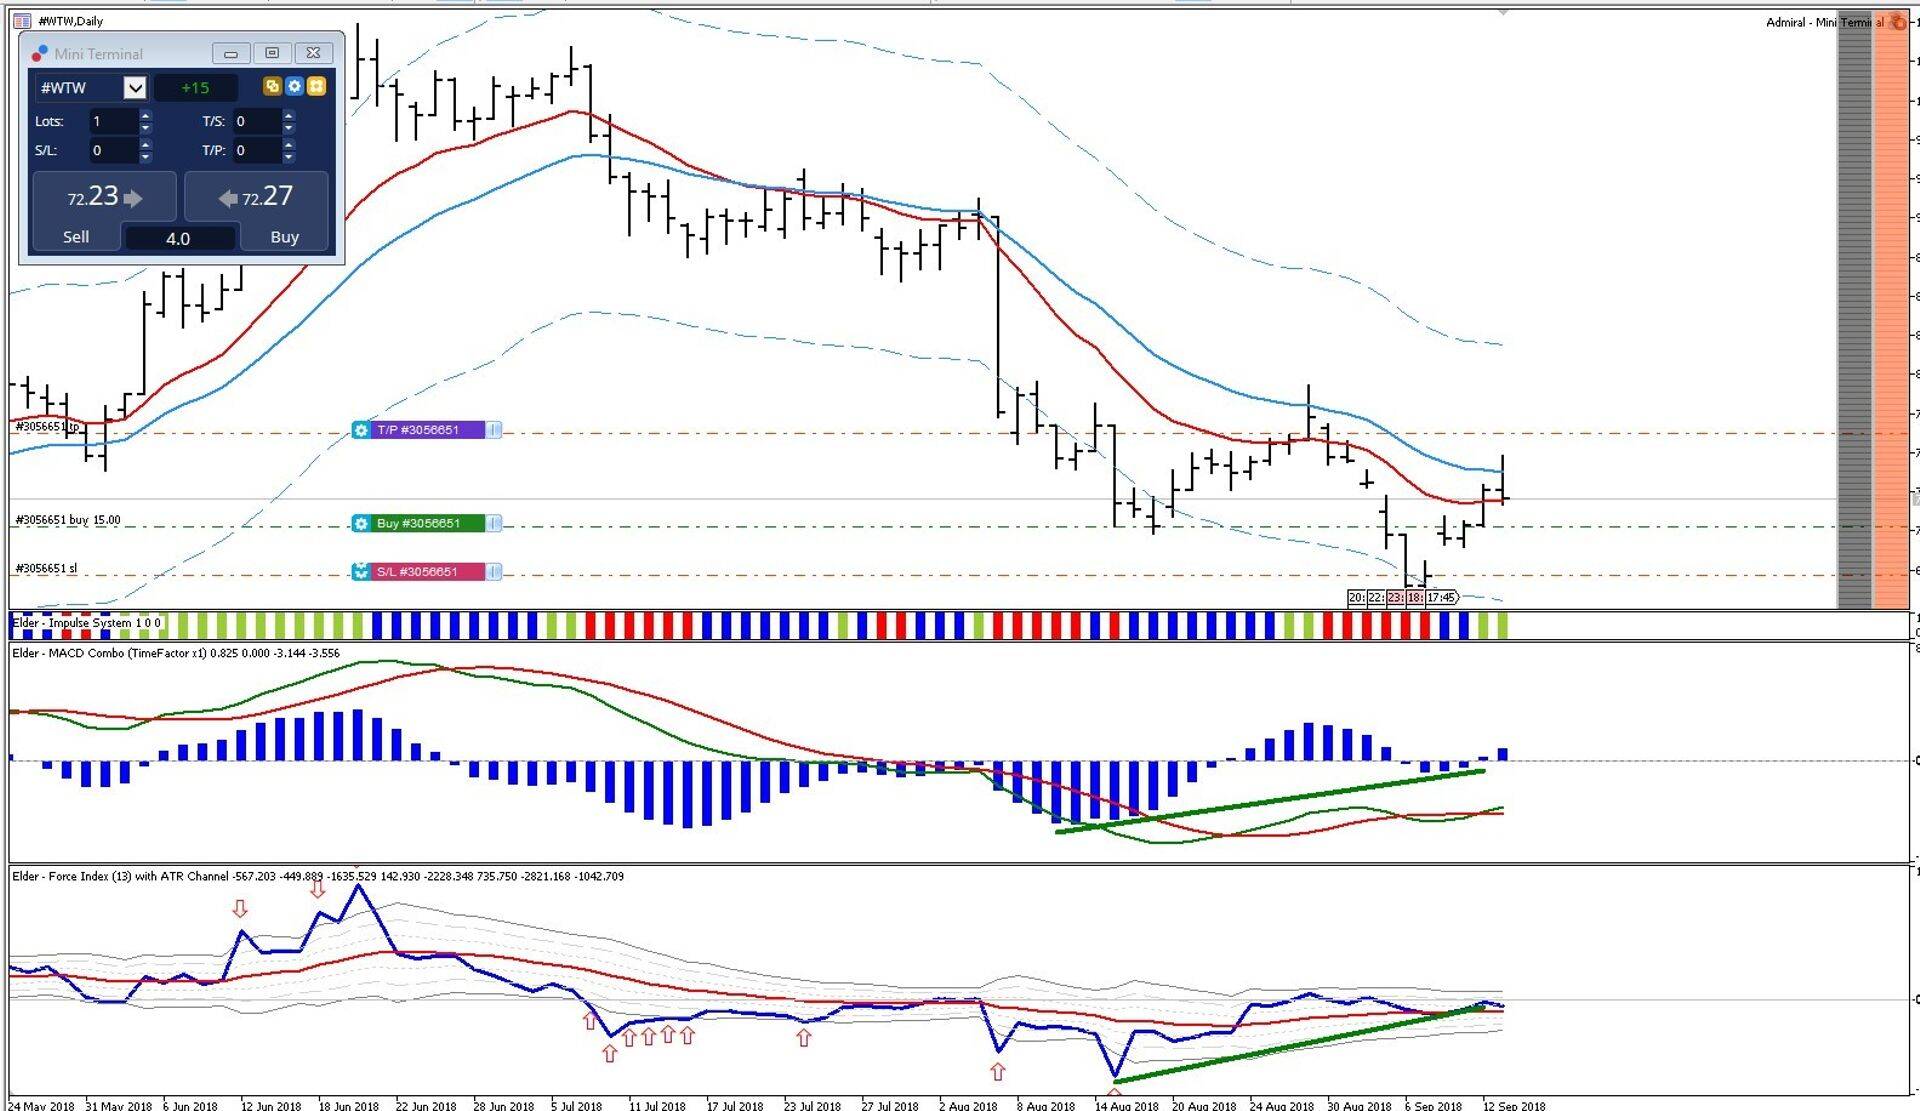Grab the T/P #3056651 marker drag handle
The image size is (1920, 1111).
point(494,430)
